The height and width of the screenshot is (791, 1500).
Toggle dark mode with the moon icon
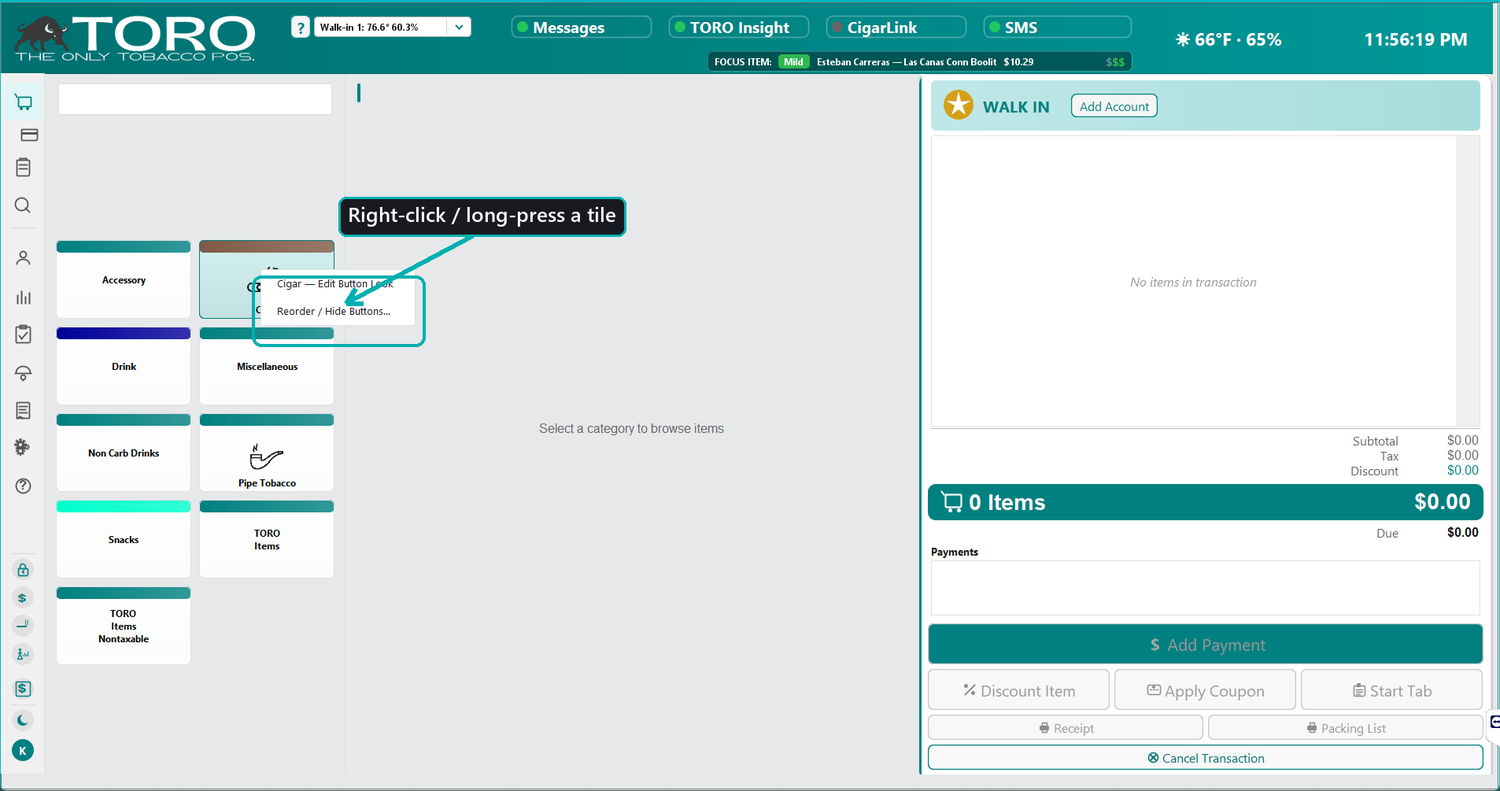(23, 720)
